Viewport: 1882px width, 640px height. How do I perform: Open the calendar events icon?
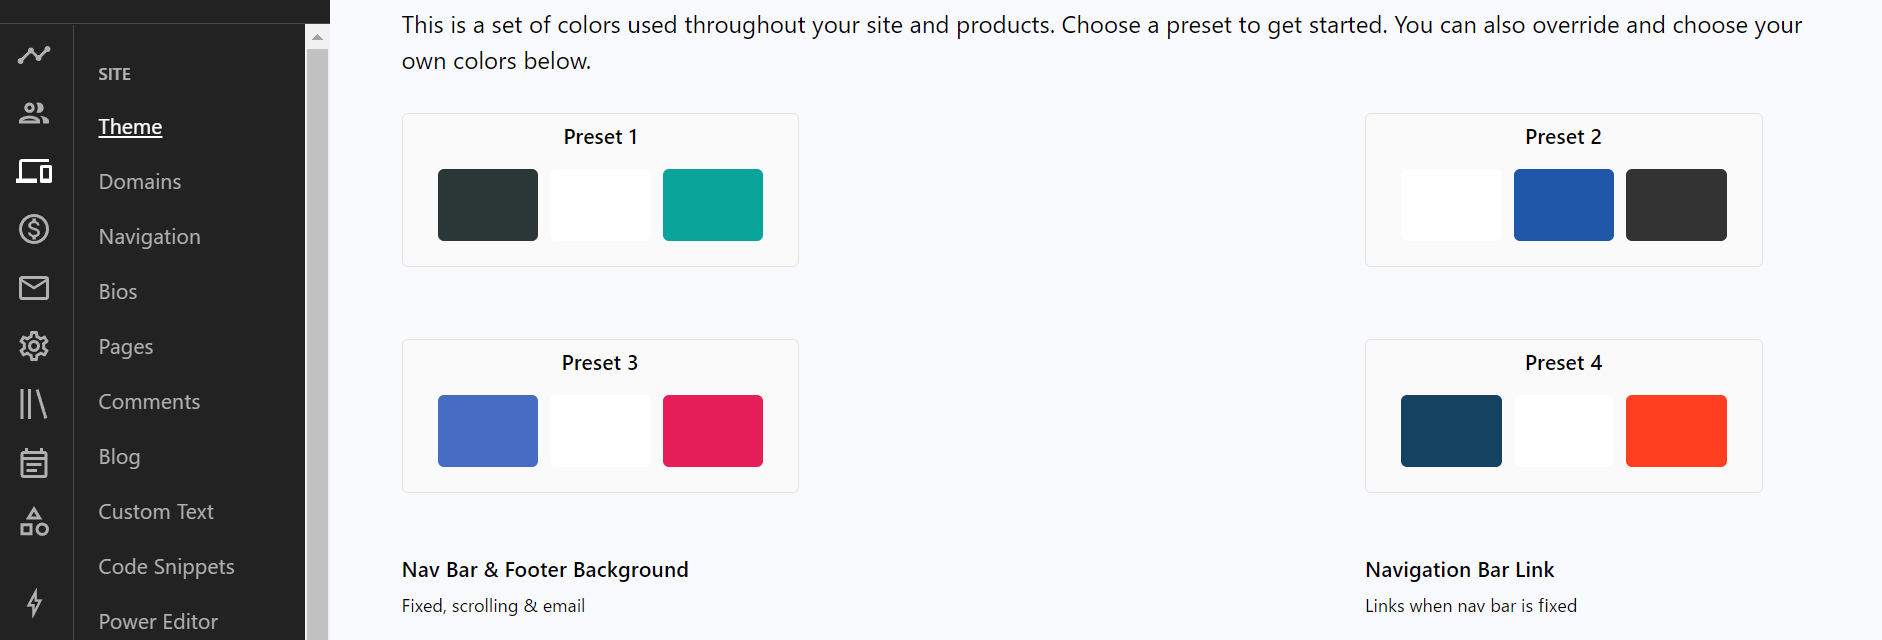(x=34, y=463)
